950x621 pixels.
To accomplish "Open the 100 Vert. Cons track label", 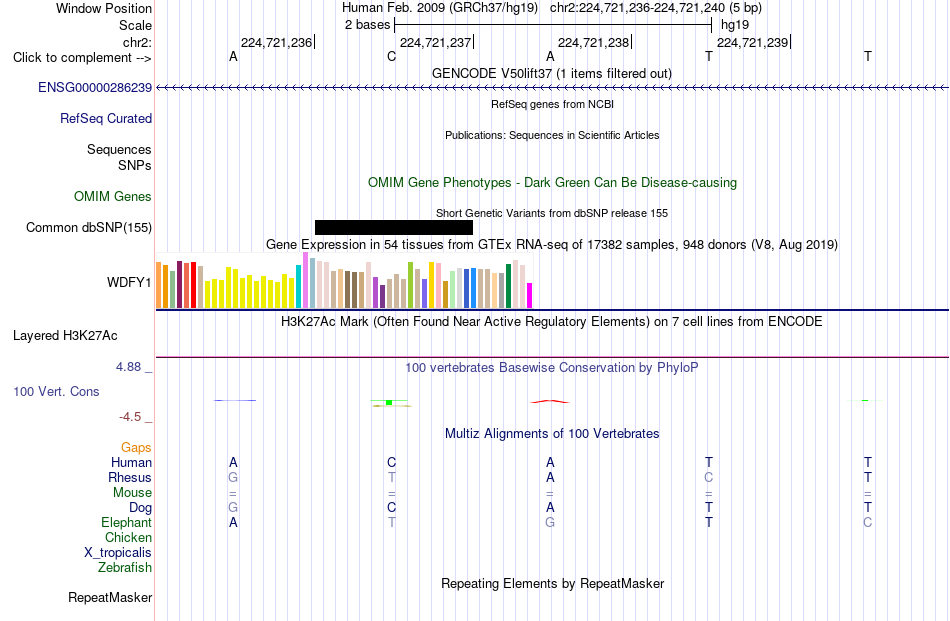I will (x=56, y=392).
